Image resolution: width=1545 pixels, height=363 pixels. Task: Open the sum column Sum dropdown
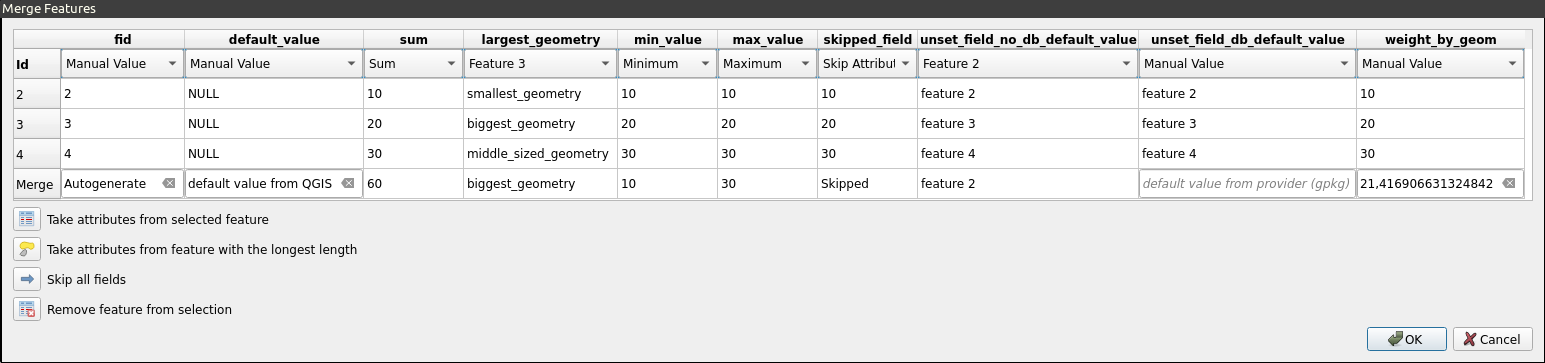point(413,64)
